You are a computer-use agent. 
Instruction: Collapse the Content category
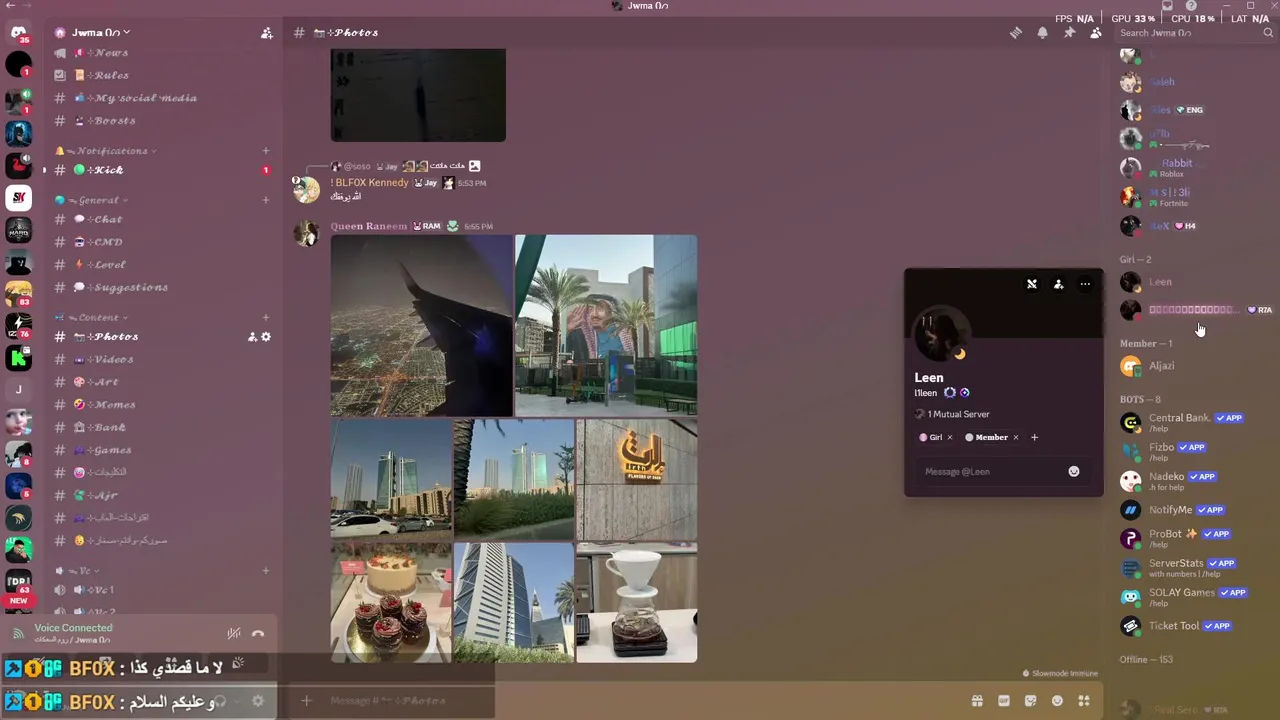coord(98,317)
